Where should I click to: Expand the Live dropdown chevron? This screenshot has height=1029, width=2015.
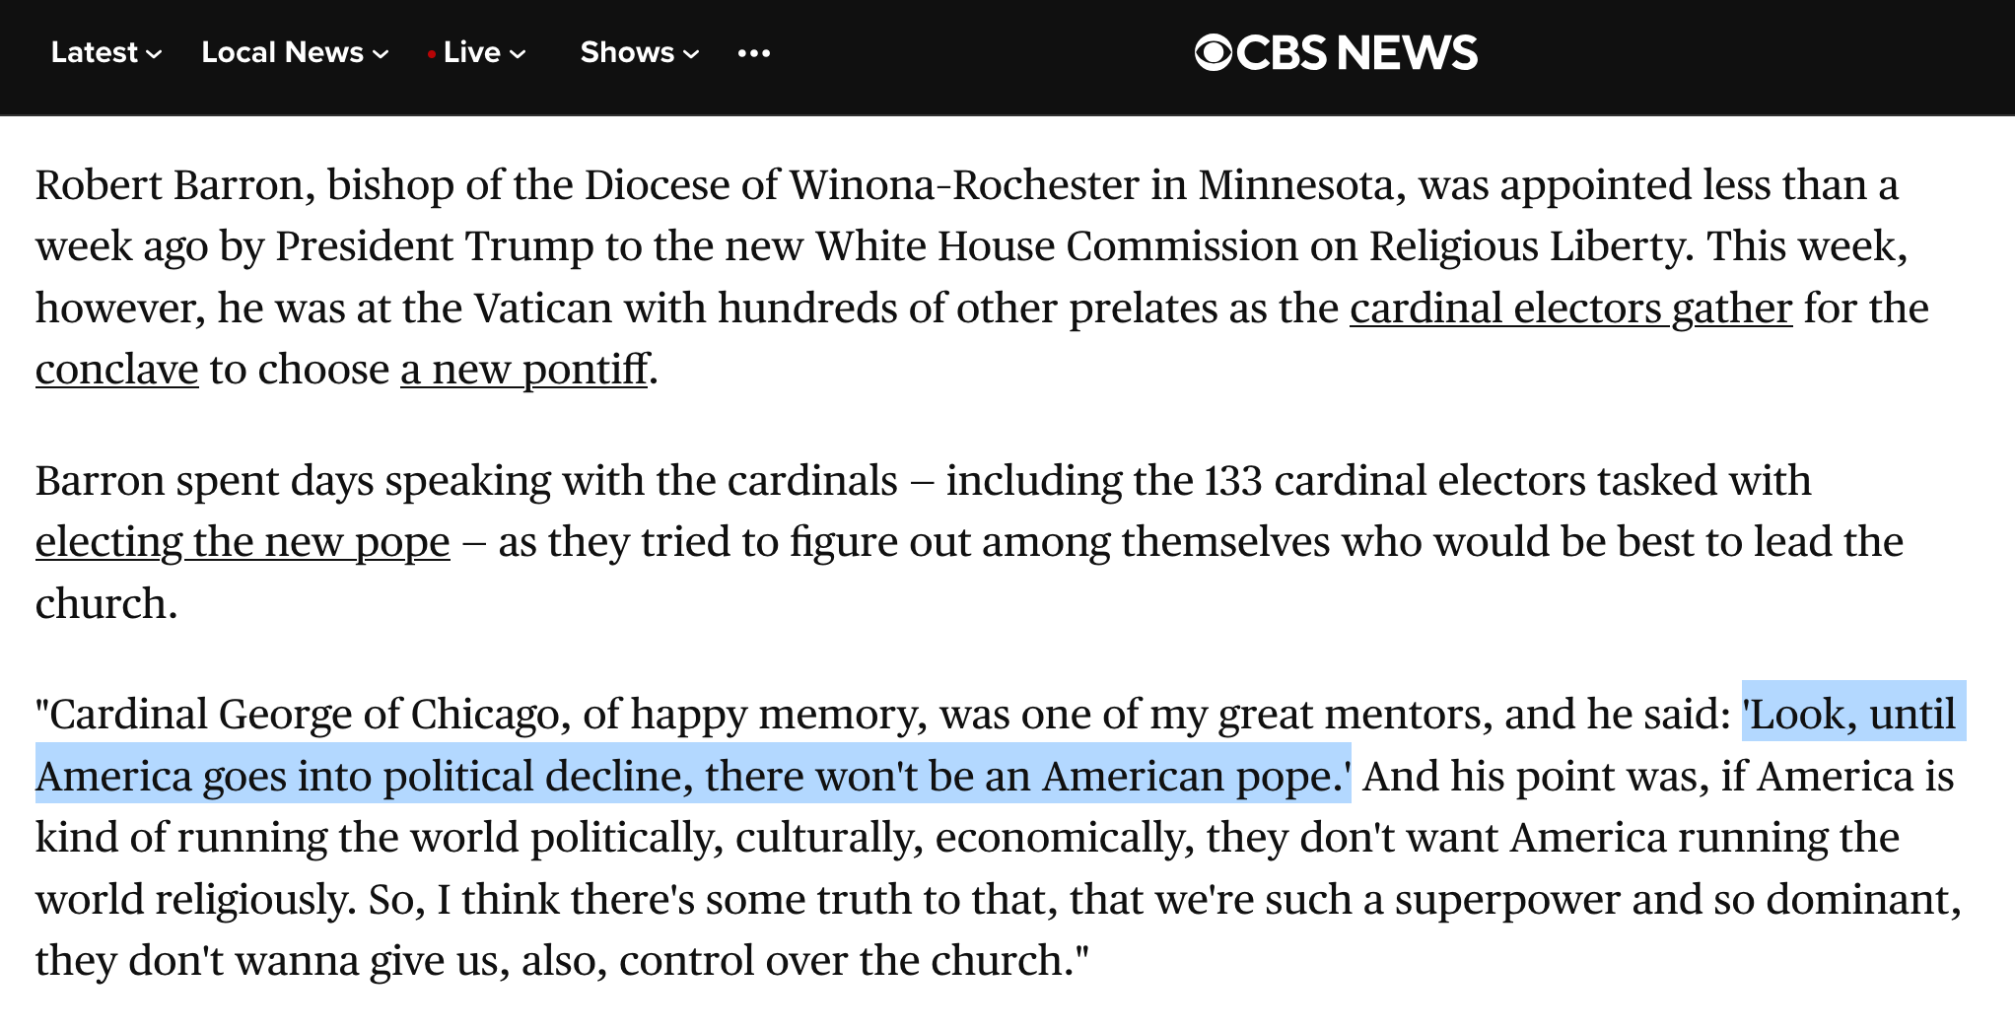[x=518, y=54]
